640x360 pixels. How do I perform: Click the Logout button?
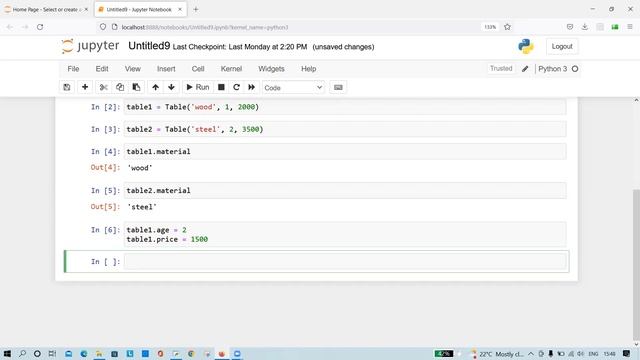coord(562,47)
